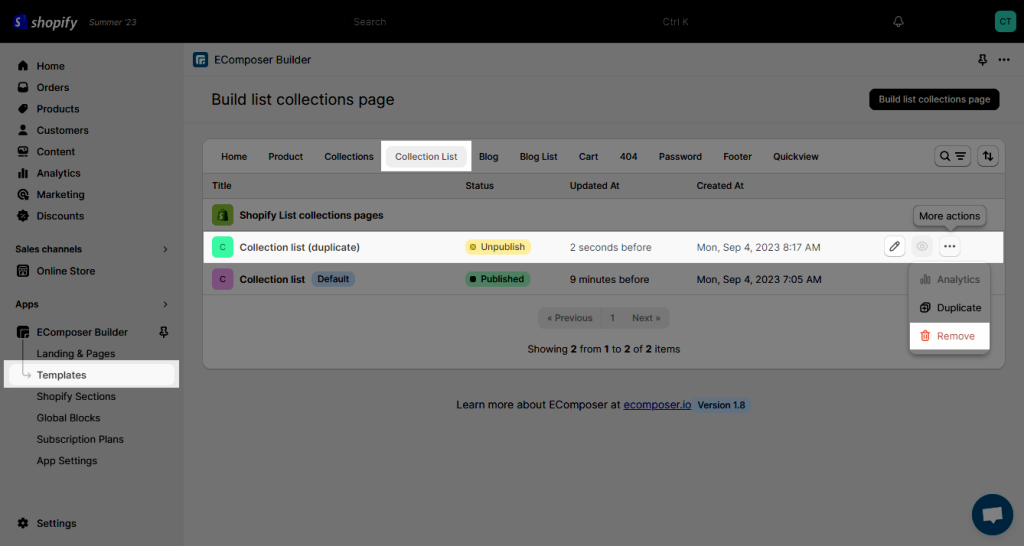Screen dimensions: 1024x546
Task: Click the Online Store icon
Action: click(23, 271)
